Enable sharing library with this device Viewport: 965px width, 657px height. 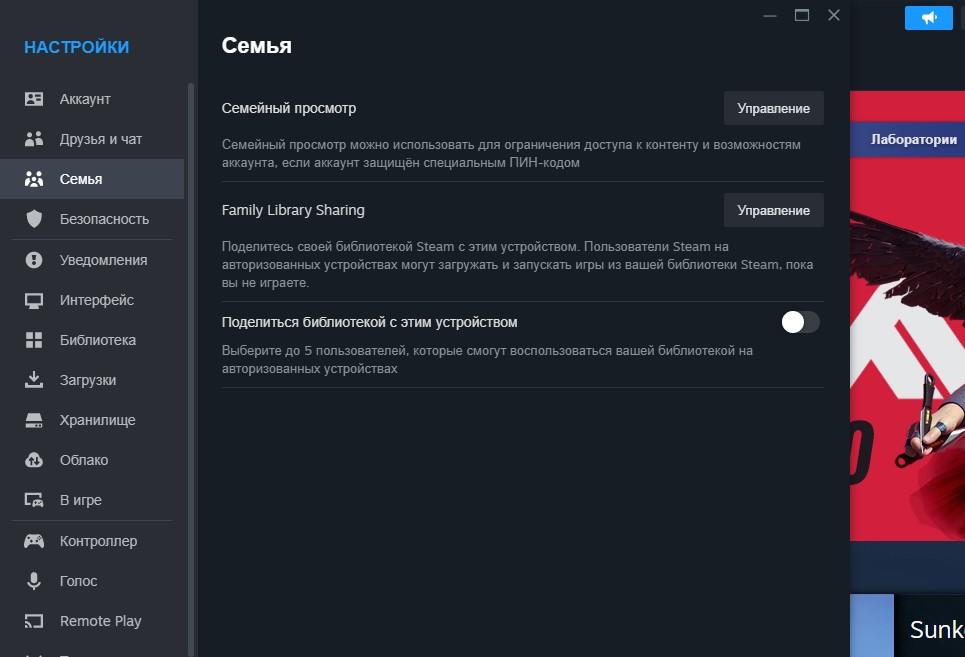[x=800, y=322]
